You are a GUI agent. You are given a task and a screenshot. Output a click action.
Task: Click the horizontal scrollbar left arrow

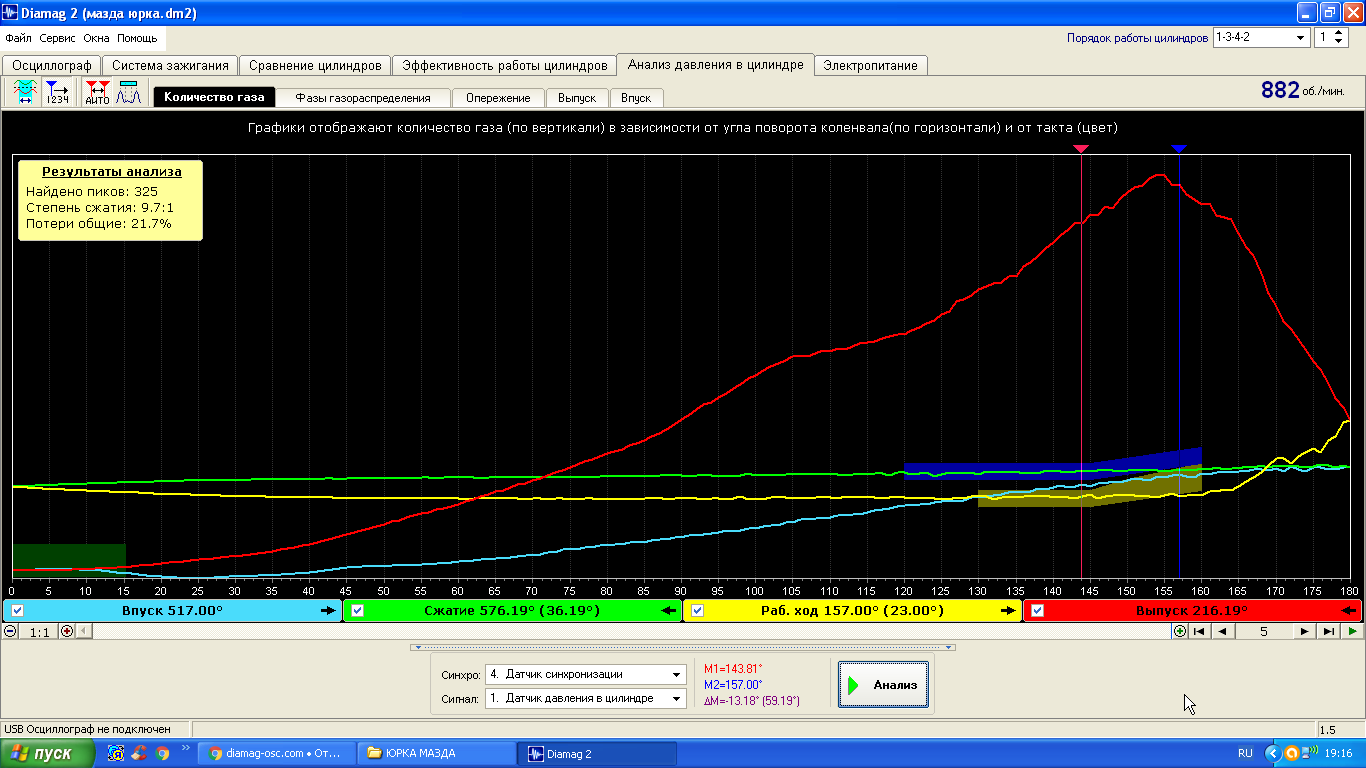[x=84, y=631]
